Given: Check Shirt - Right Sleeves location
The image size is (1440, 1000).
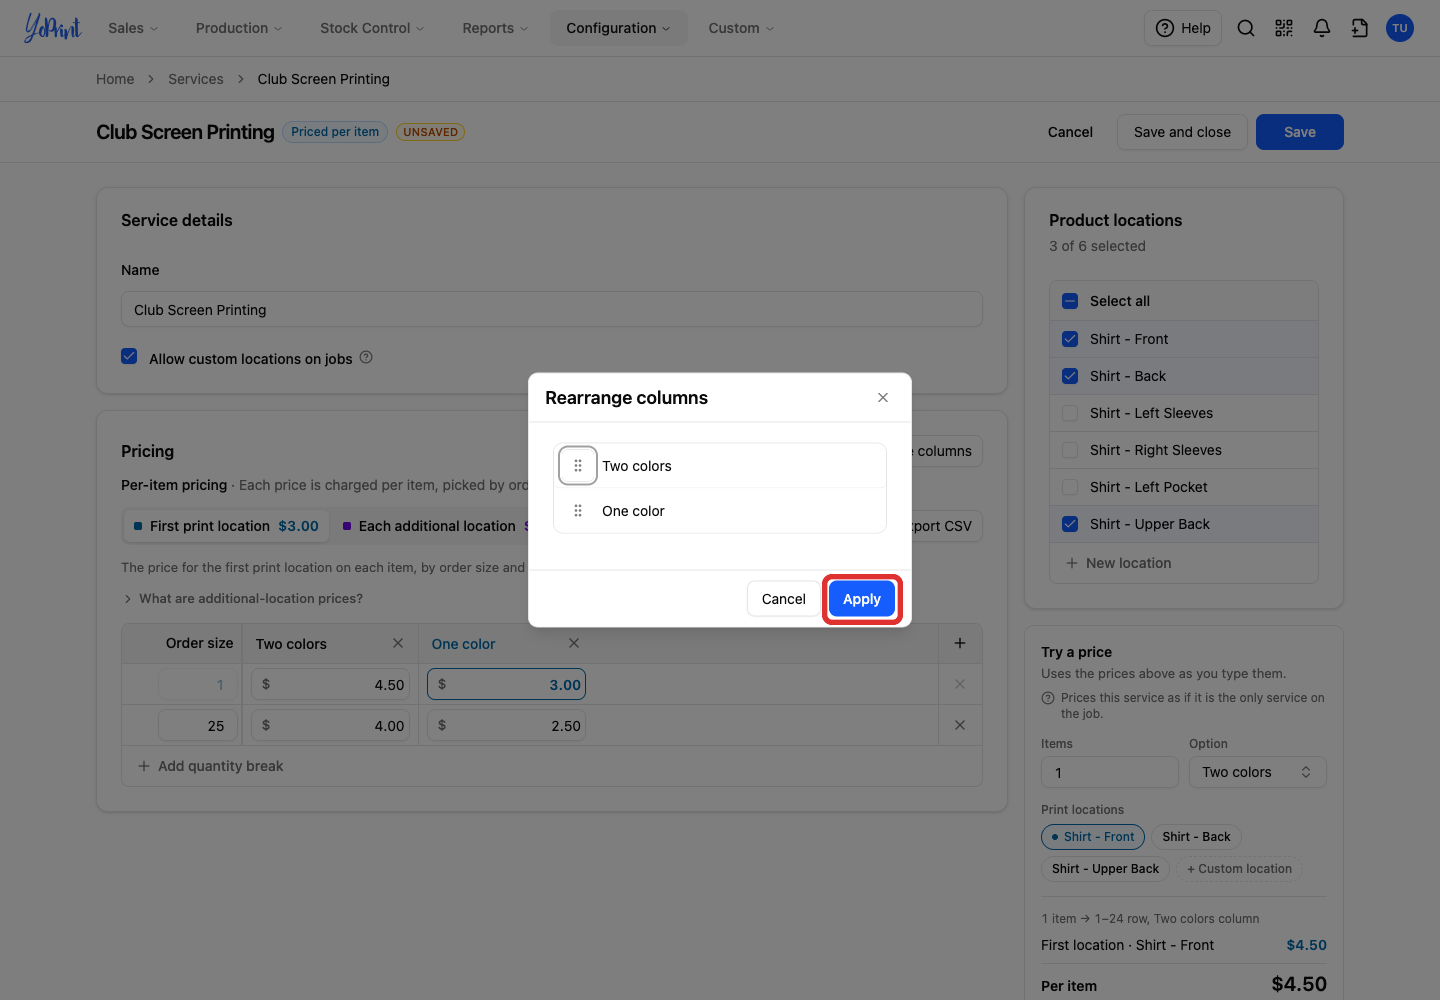Looking at the screenshot, I should [x=1070, y=450].
